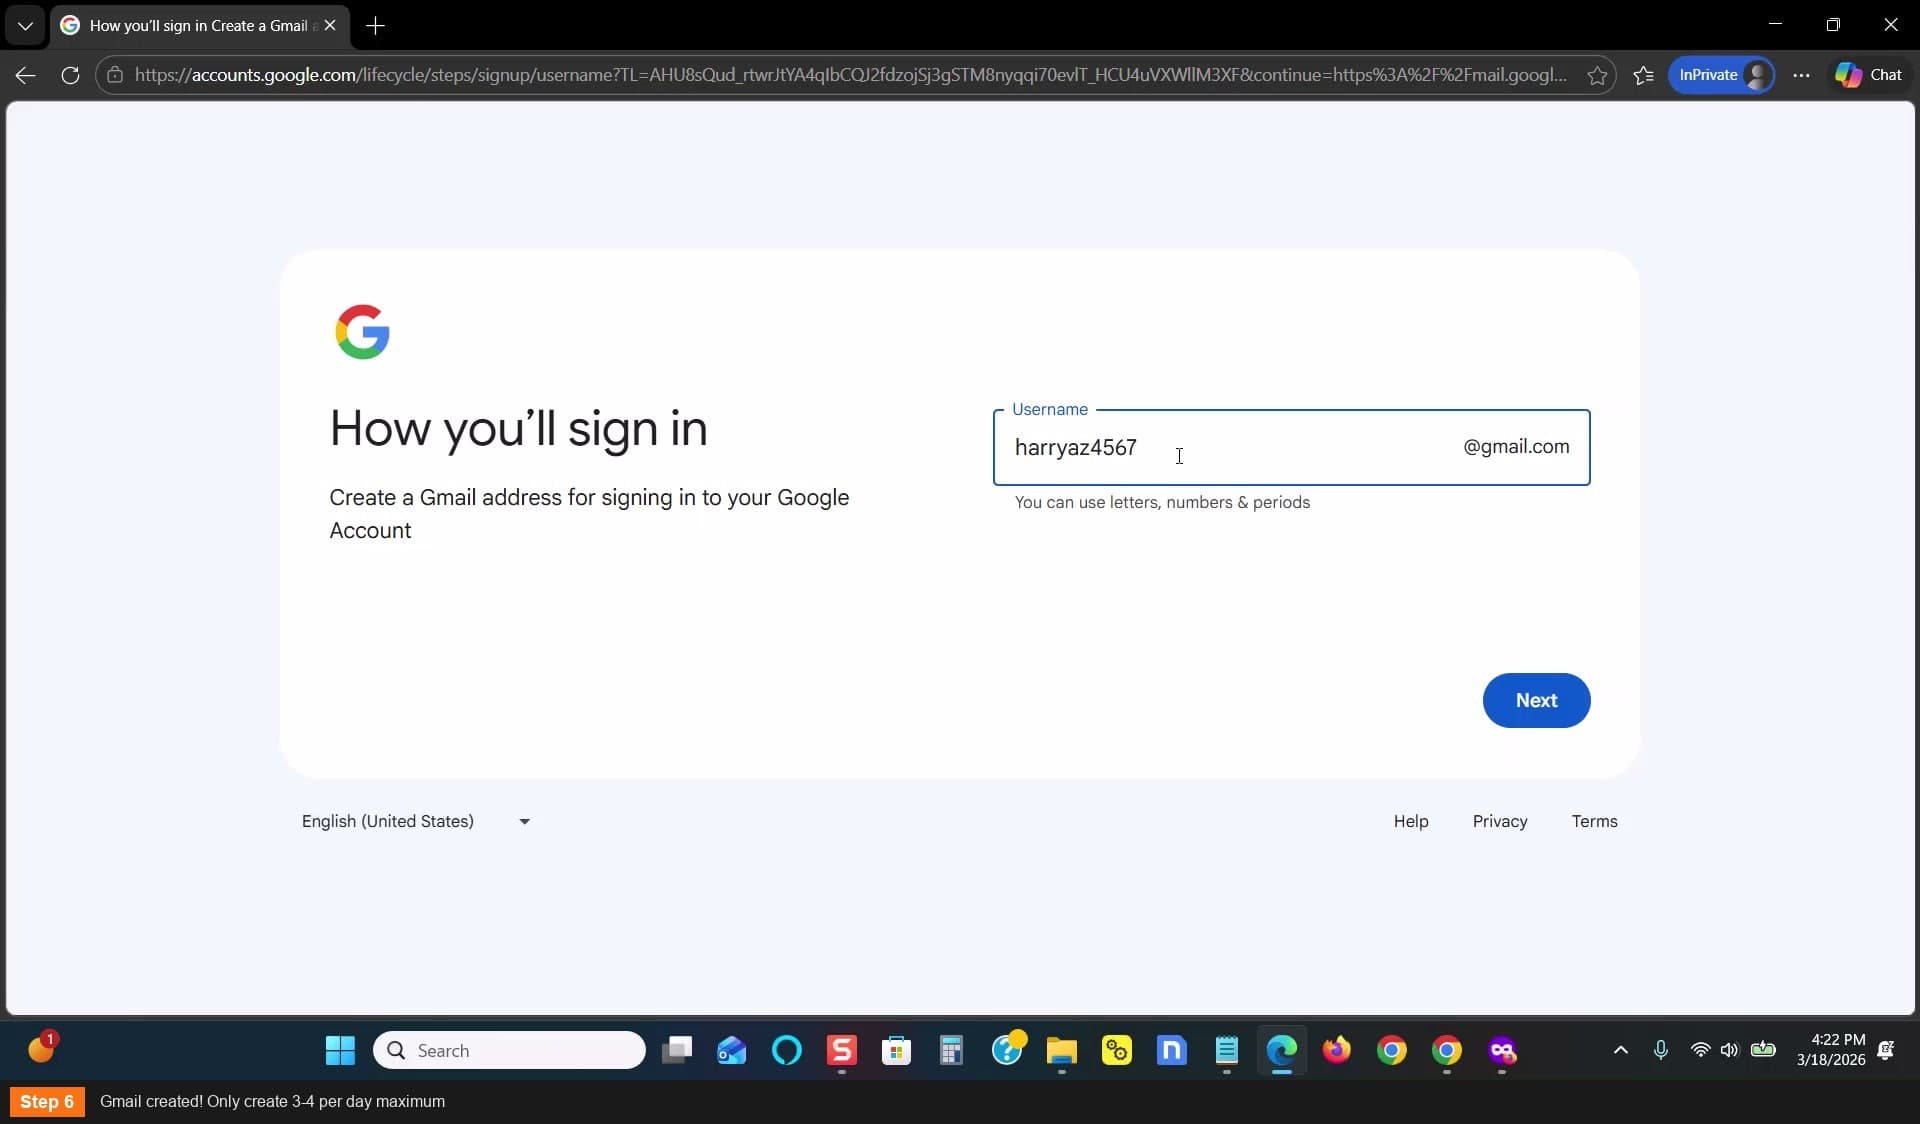Viewport: 1920px width, 1124px height.
Task: Add this page to favorites star
Action: (x=1597, y=75)
